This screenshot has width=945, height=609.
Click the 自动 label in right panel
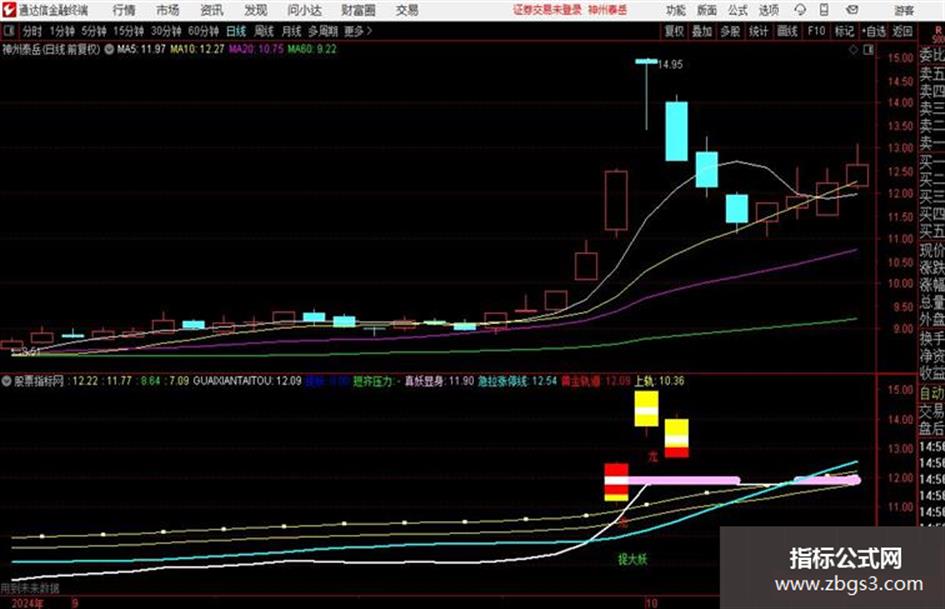pyautogui.click(x=931, y=394)
